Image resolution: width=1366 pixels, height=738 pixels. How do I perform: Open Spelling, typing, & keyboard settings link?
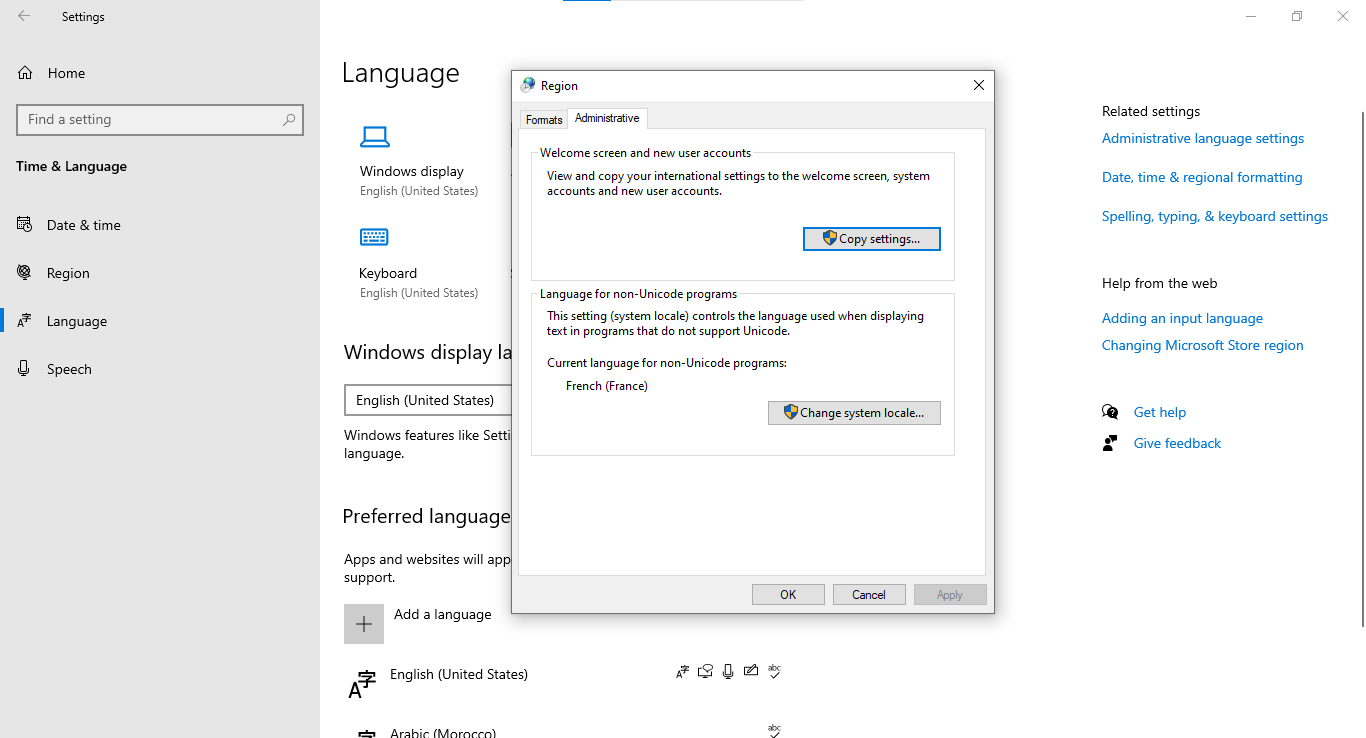coord(1215,216)
